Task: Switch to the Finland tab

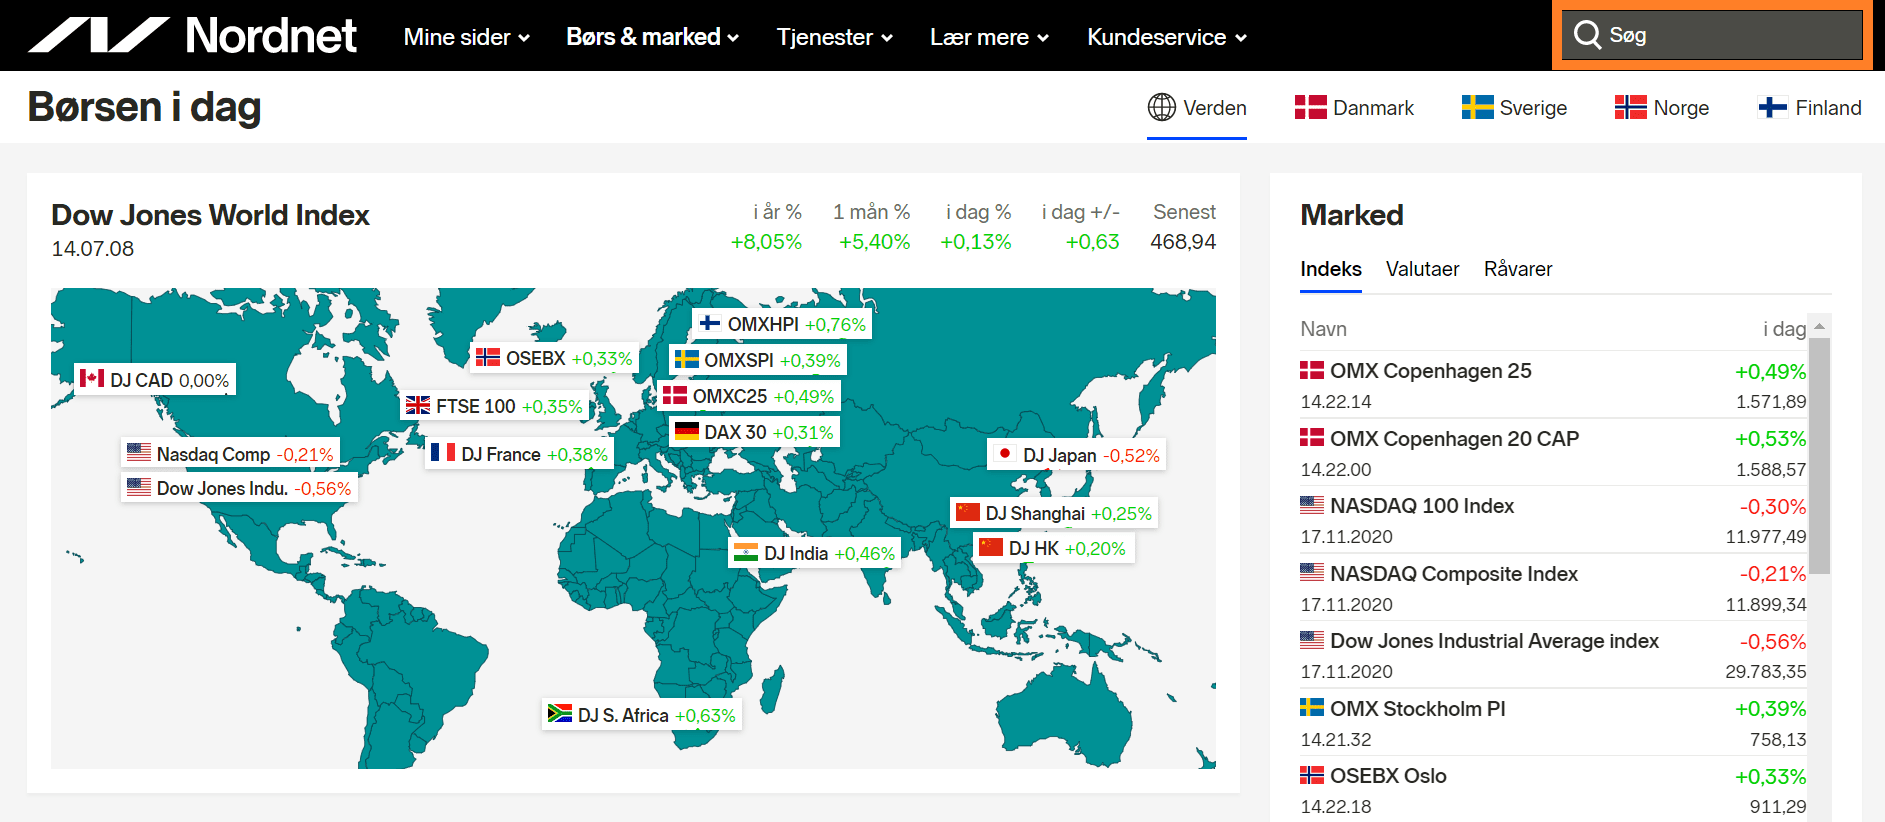Action: (x=1810, y=108)
